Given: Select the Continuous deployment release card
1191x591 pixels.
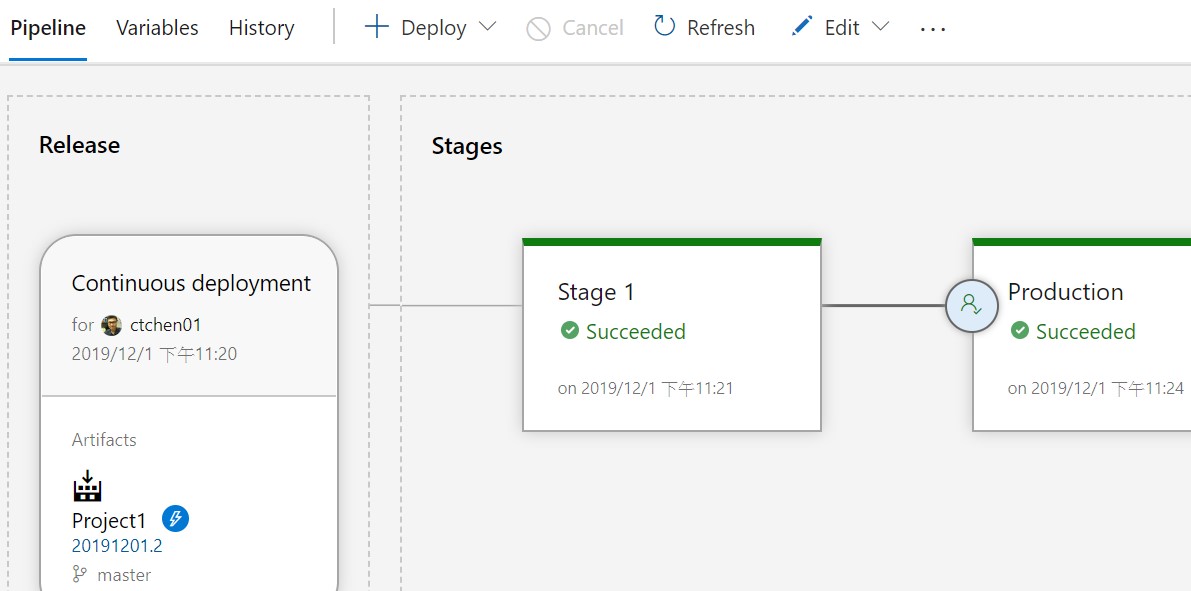Looking at the screenshot, I should tap(190, 283).
